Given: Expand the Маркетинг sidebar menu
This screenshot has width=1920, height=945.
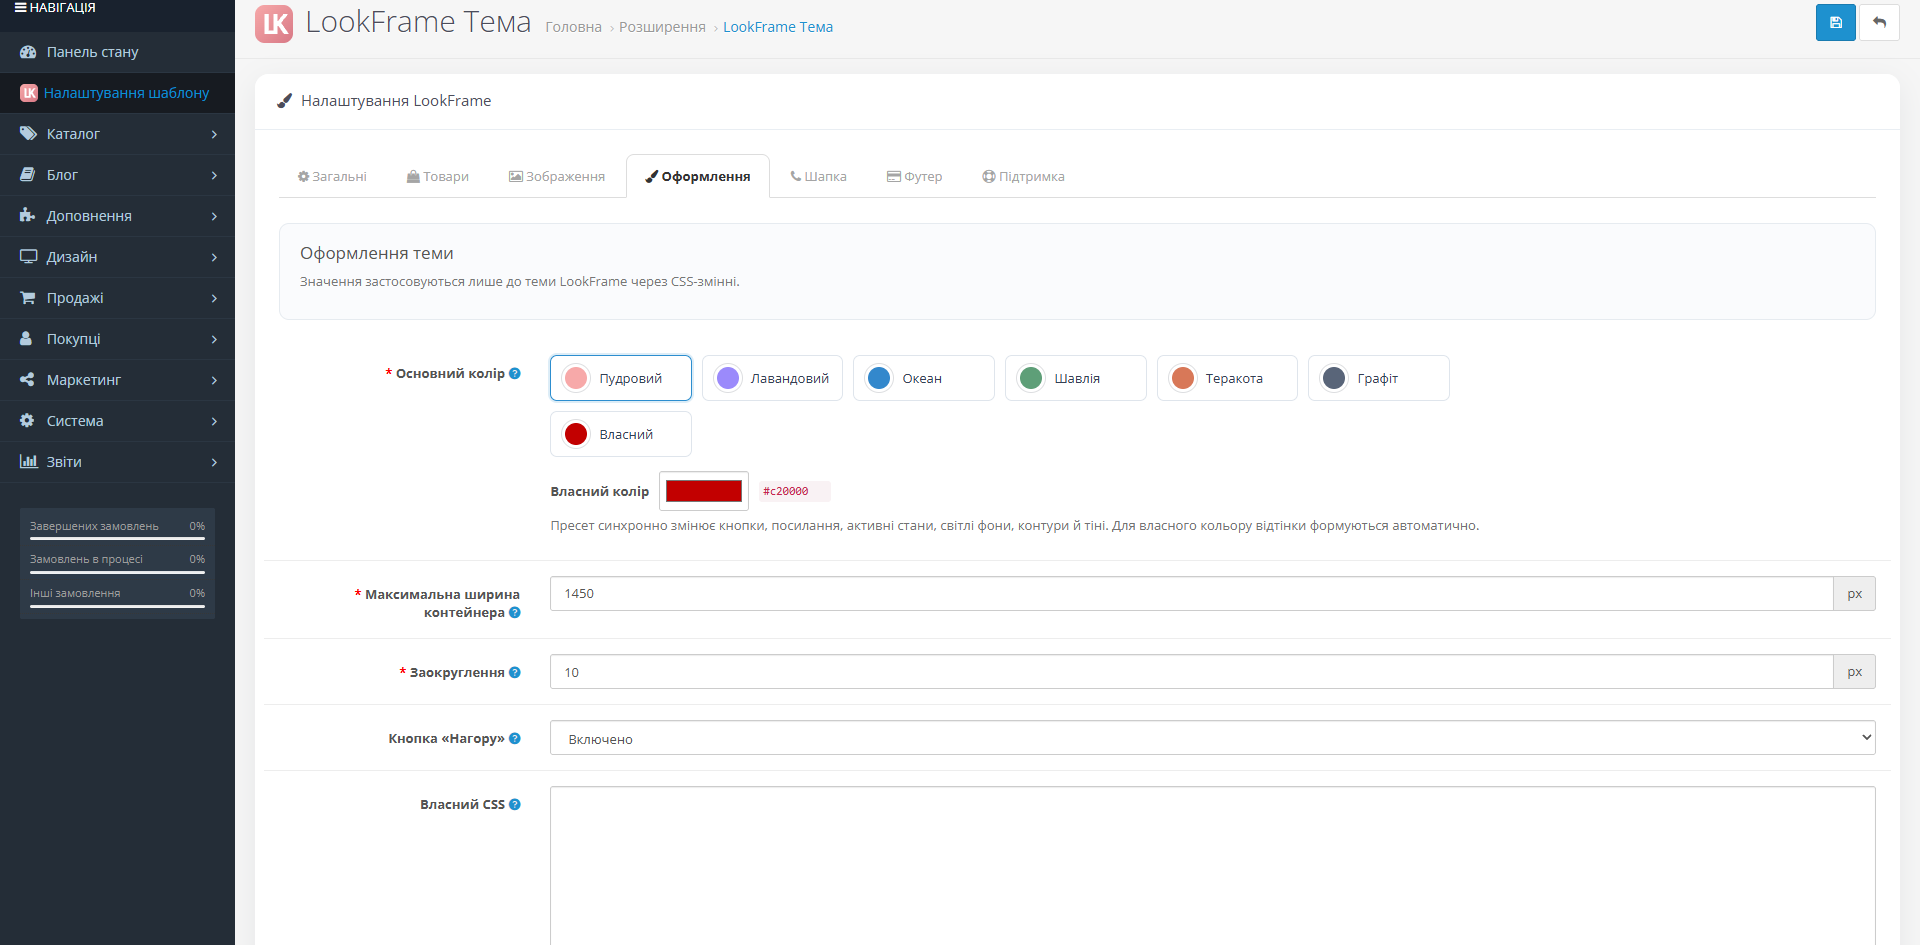Looking at the screenshot, I should [x=117, y=379].
